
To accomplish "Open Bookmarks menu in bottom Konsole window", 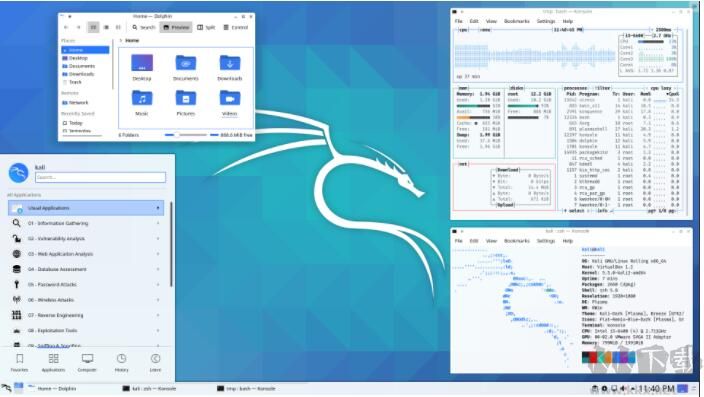I will [x=517, y=241].
